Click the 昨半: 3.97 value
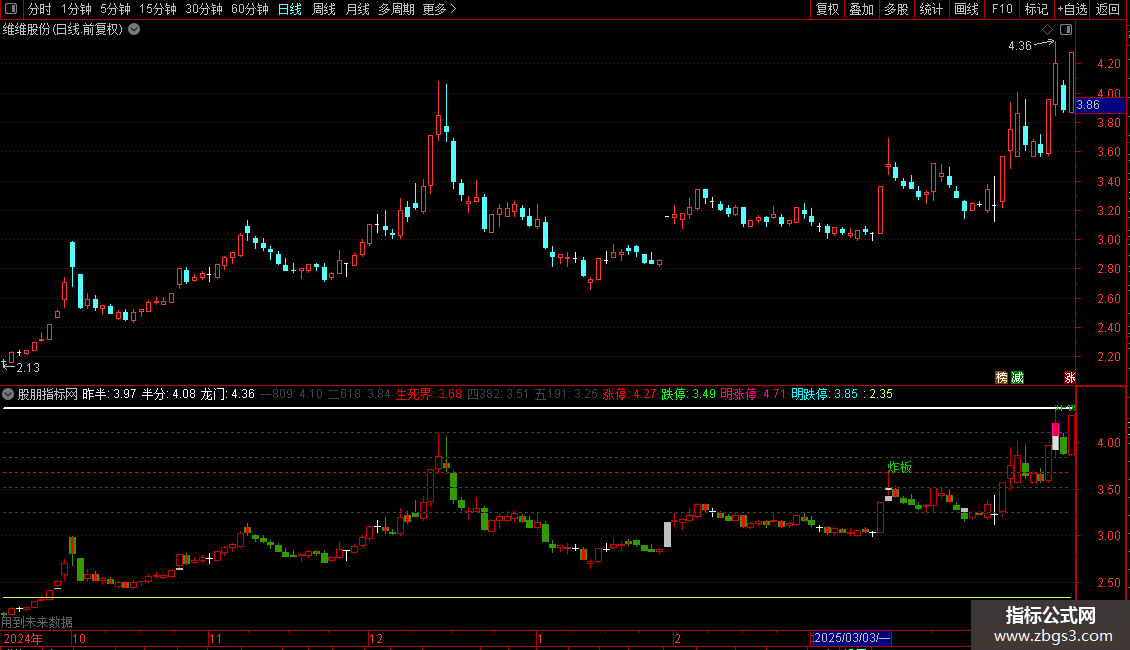This screenshot has height=650, width=1130. 109,394
